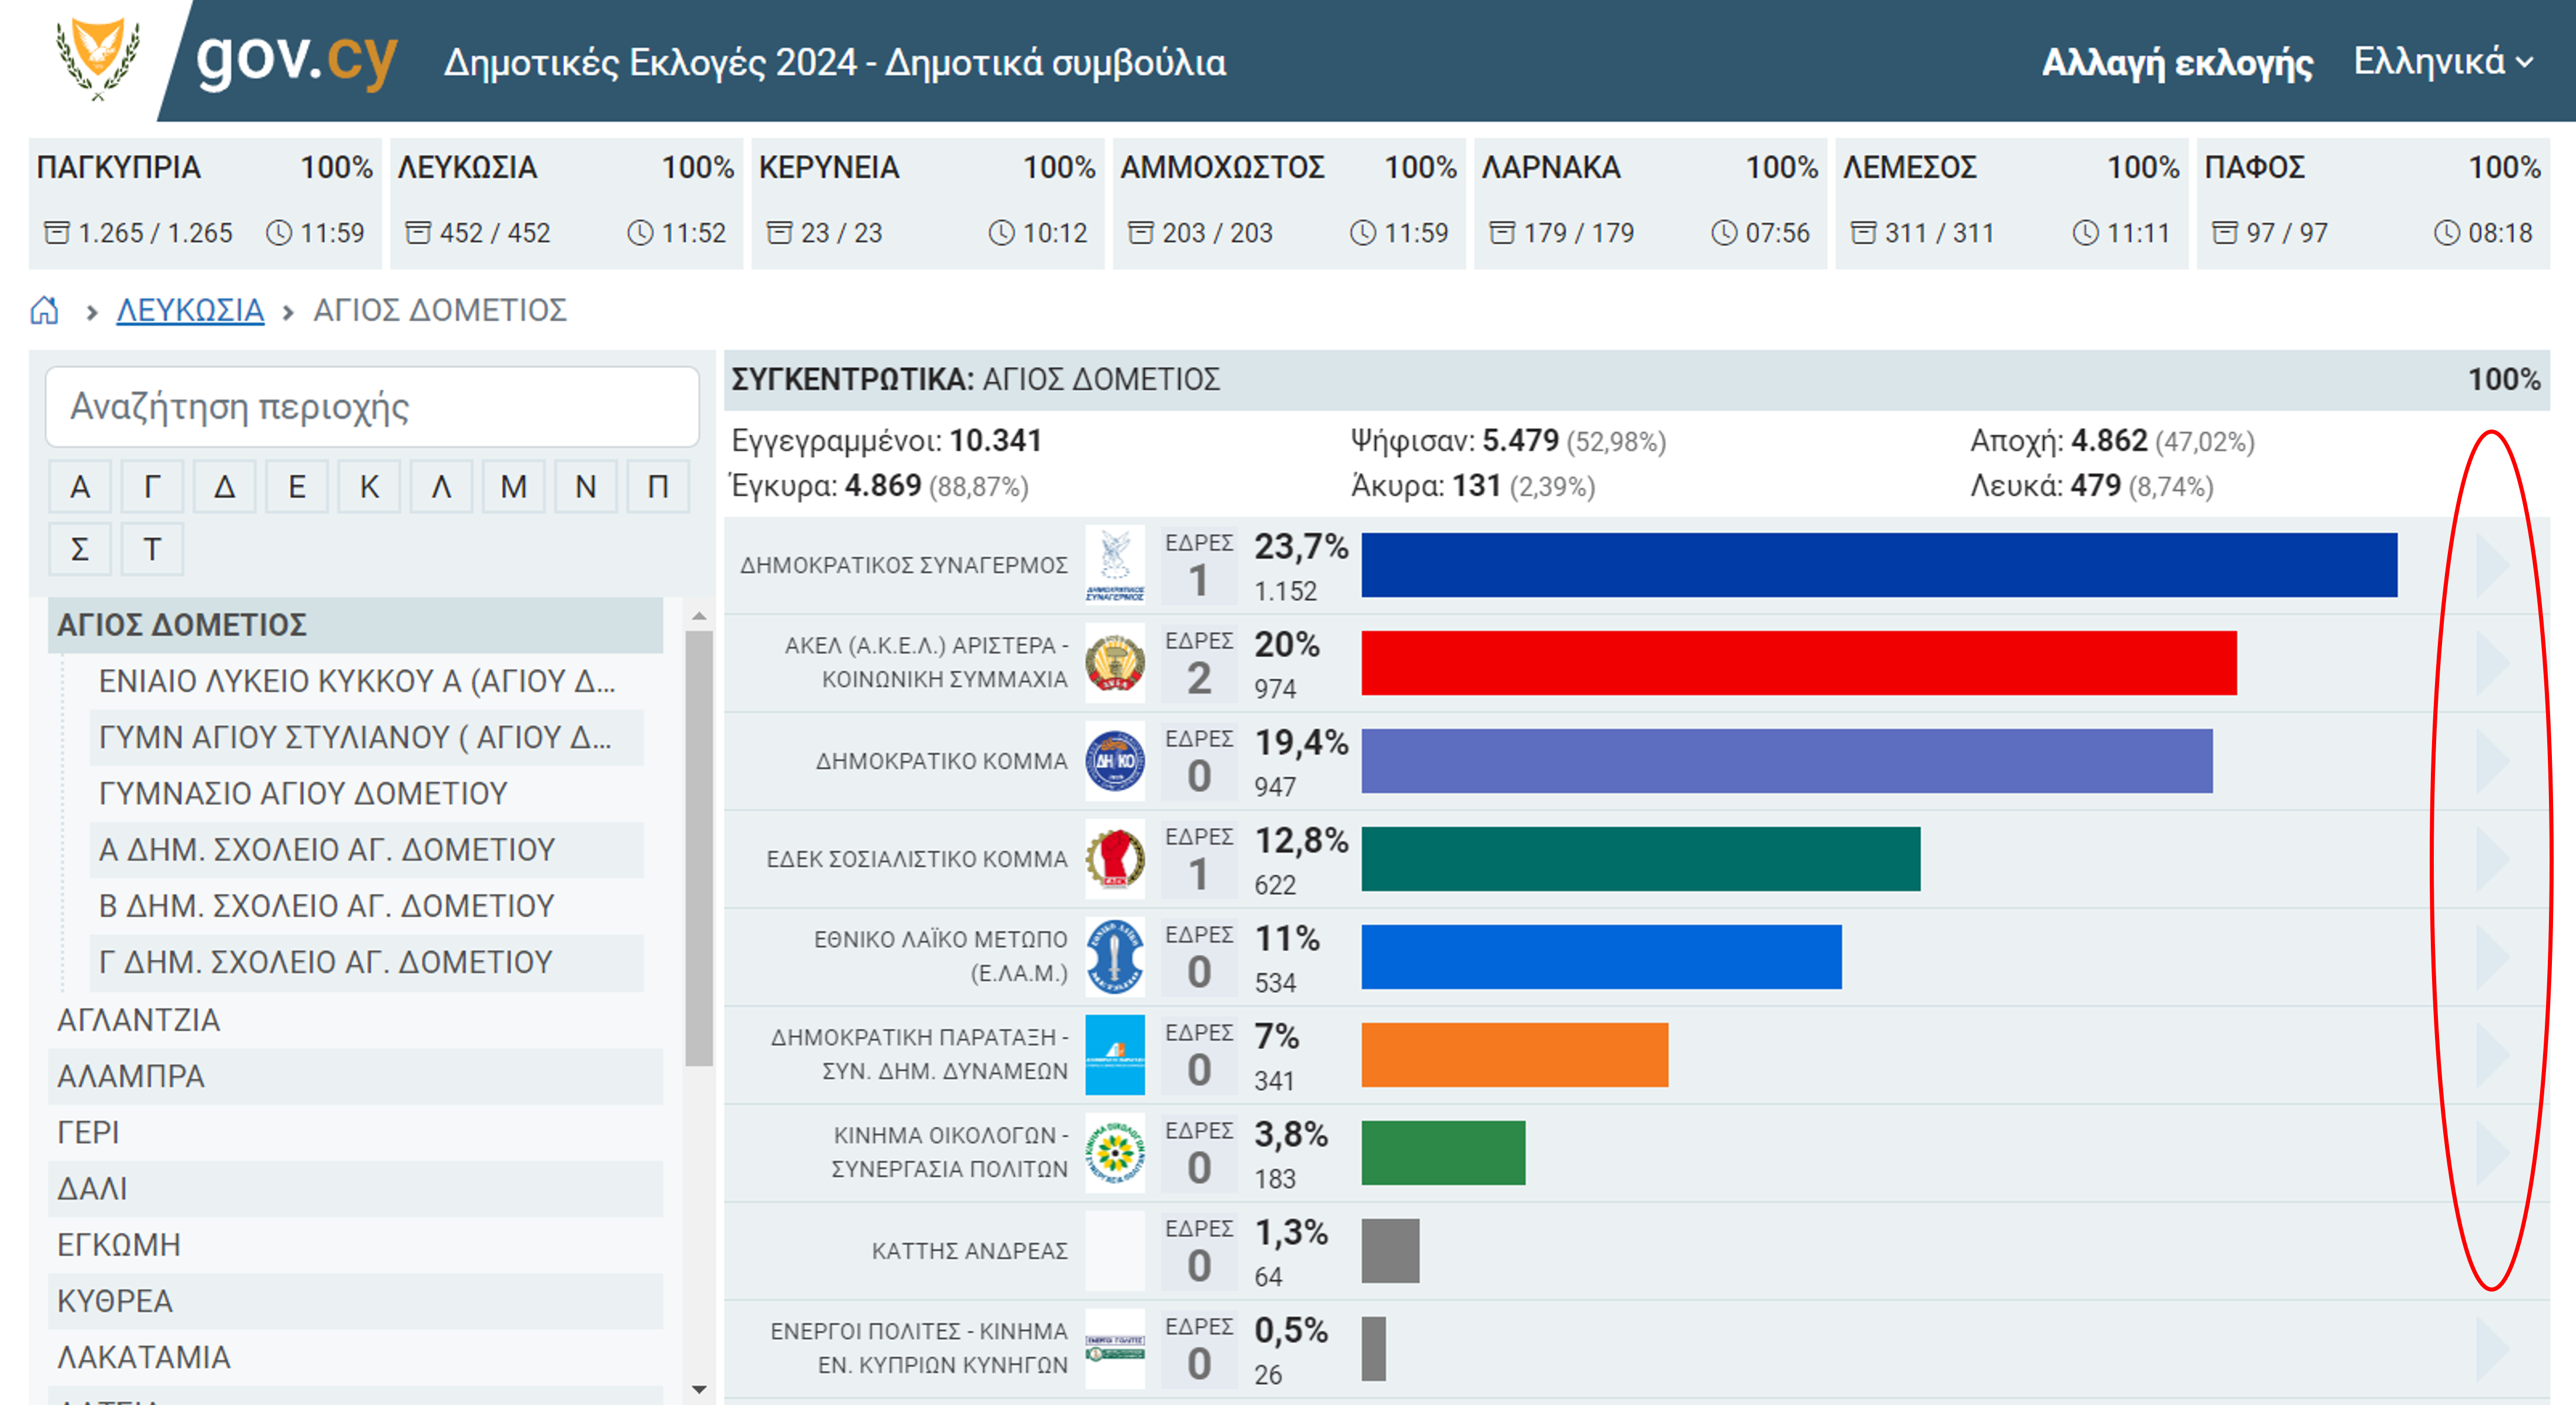Select ΑΓΛΑΝΤΖΙΑ in area list
Image resolution: width=2576 pixels, height=1405 pixels.
point(355,1020)
